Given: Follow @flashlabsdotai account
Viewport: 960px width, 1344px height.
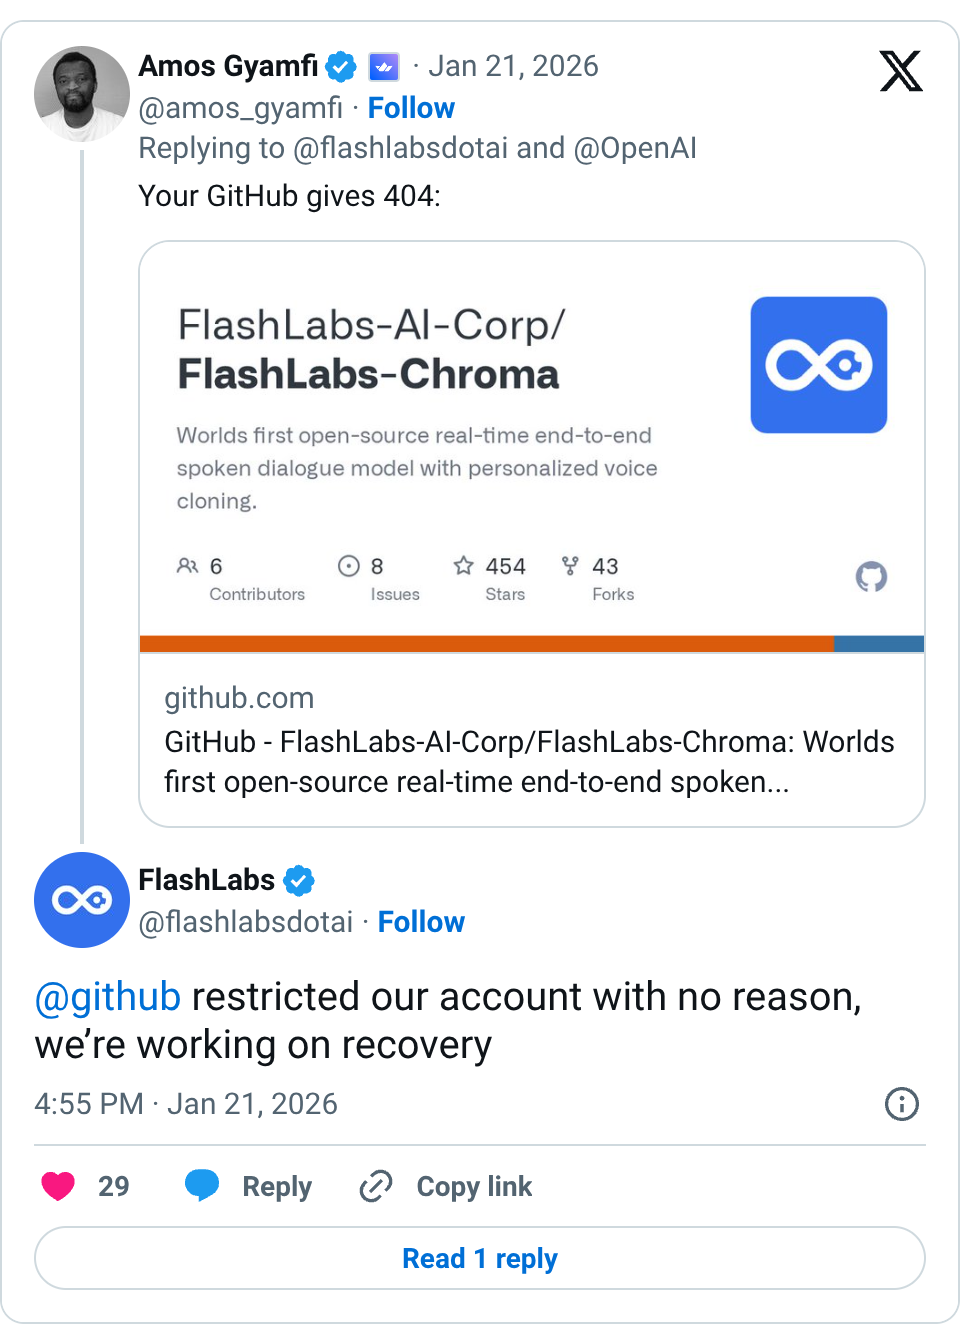Looking at the screenshot, I should [x=421, y=922].
